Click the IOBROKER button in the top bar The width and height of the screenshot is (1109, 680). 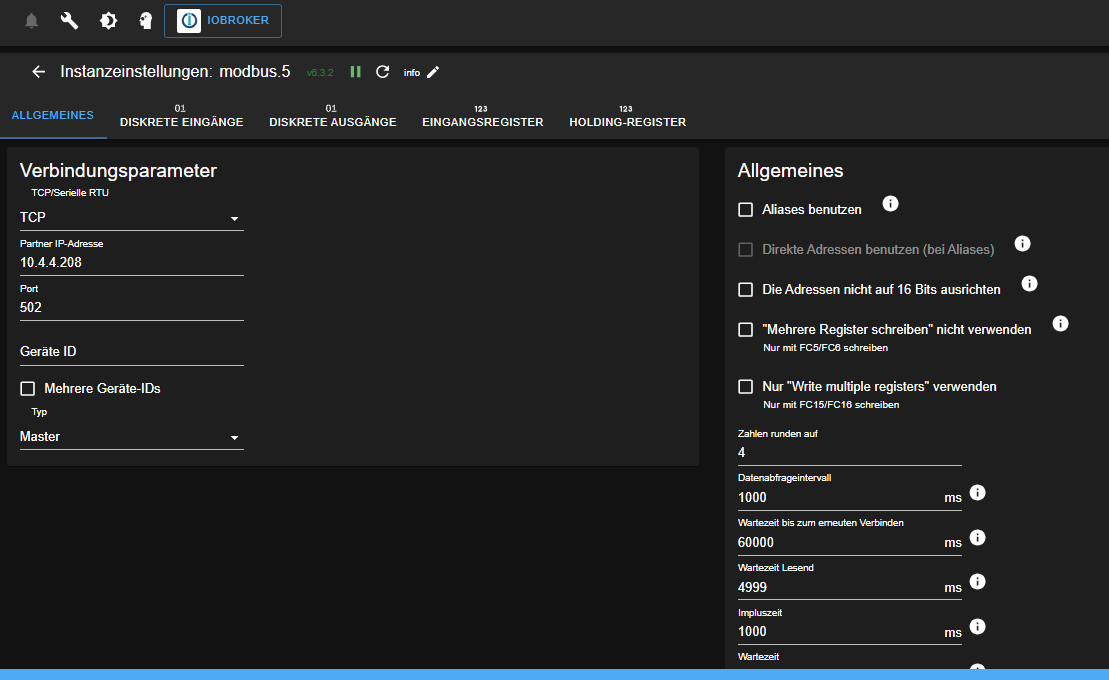(x=222, y=20)
